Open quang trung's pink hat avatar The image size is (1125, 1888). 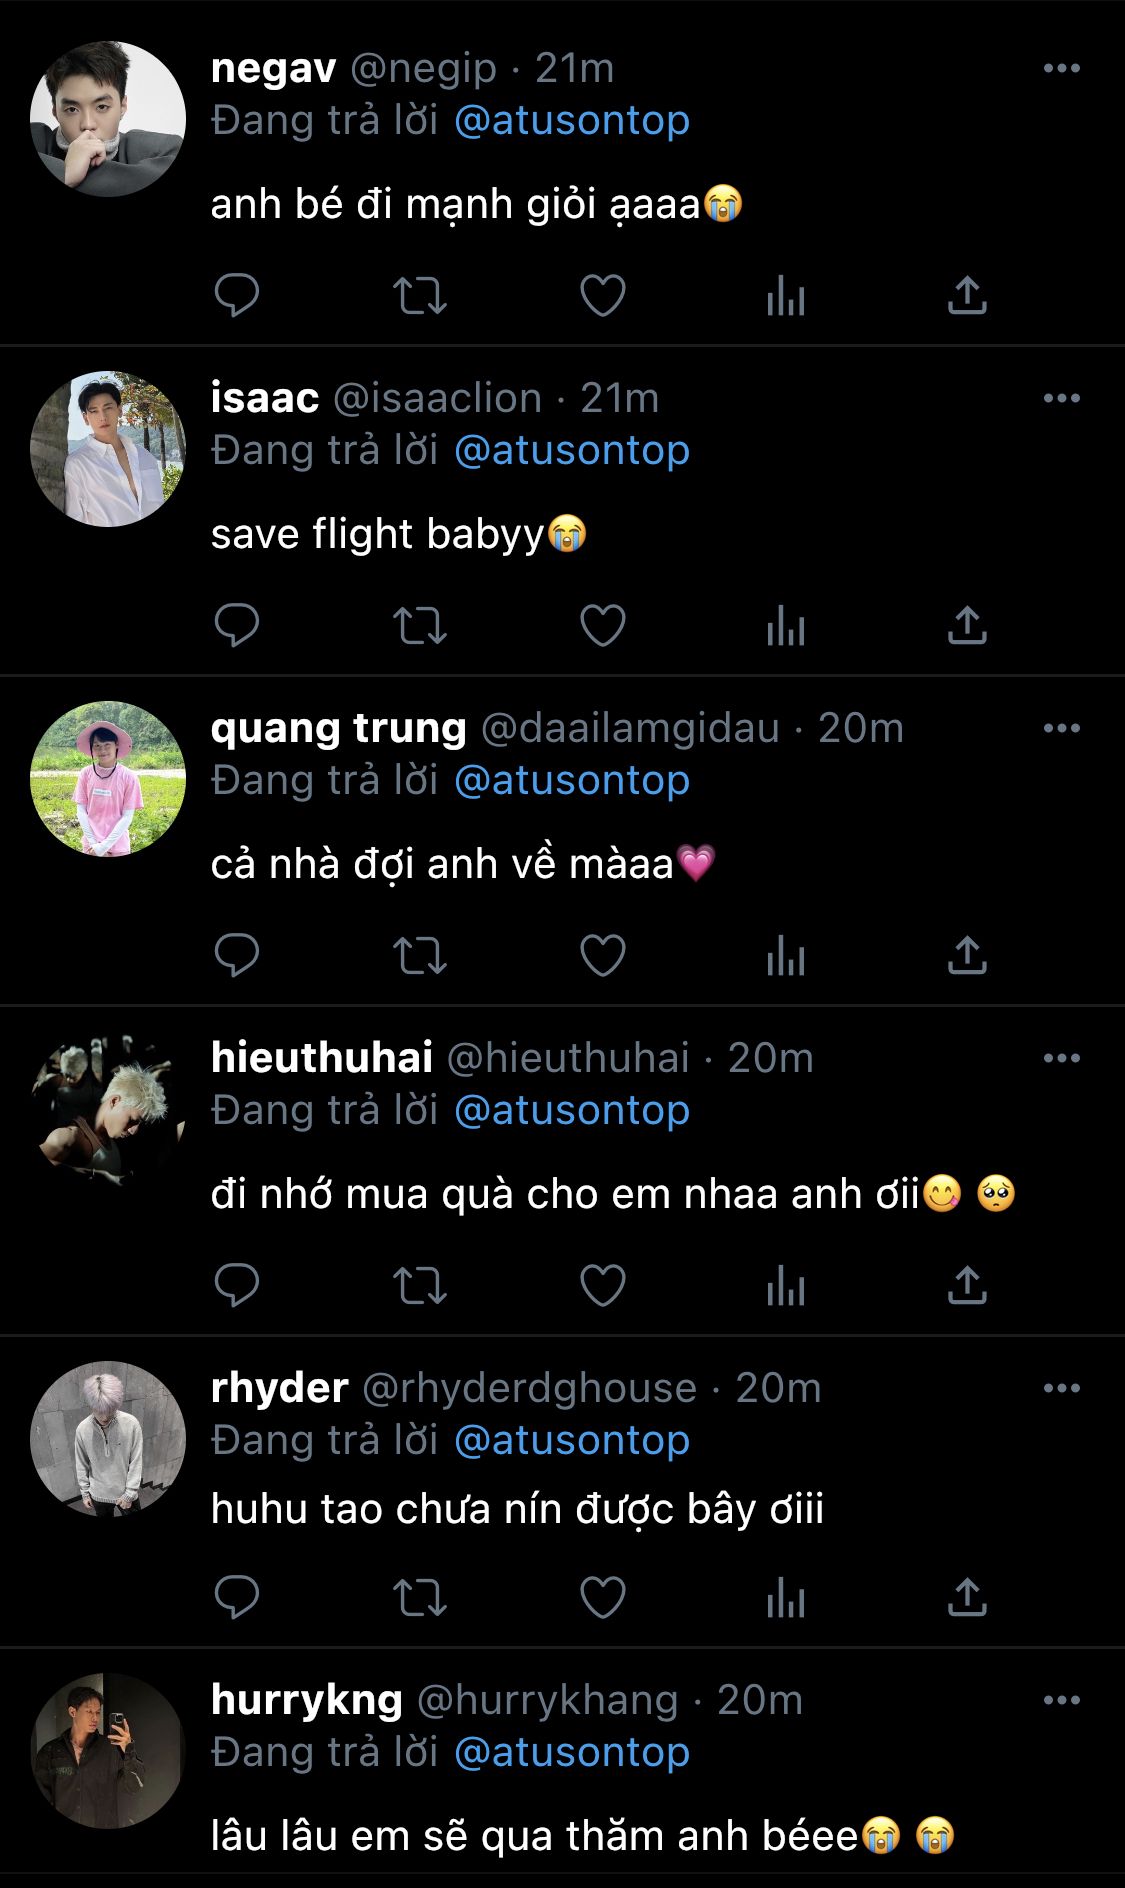(x=108, y=778)
